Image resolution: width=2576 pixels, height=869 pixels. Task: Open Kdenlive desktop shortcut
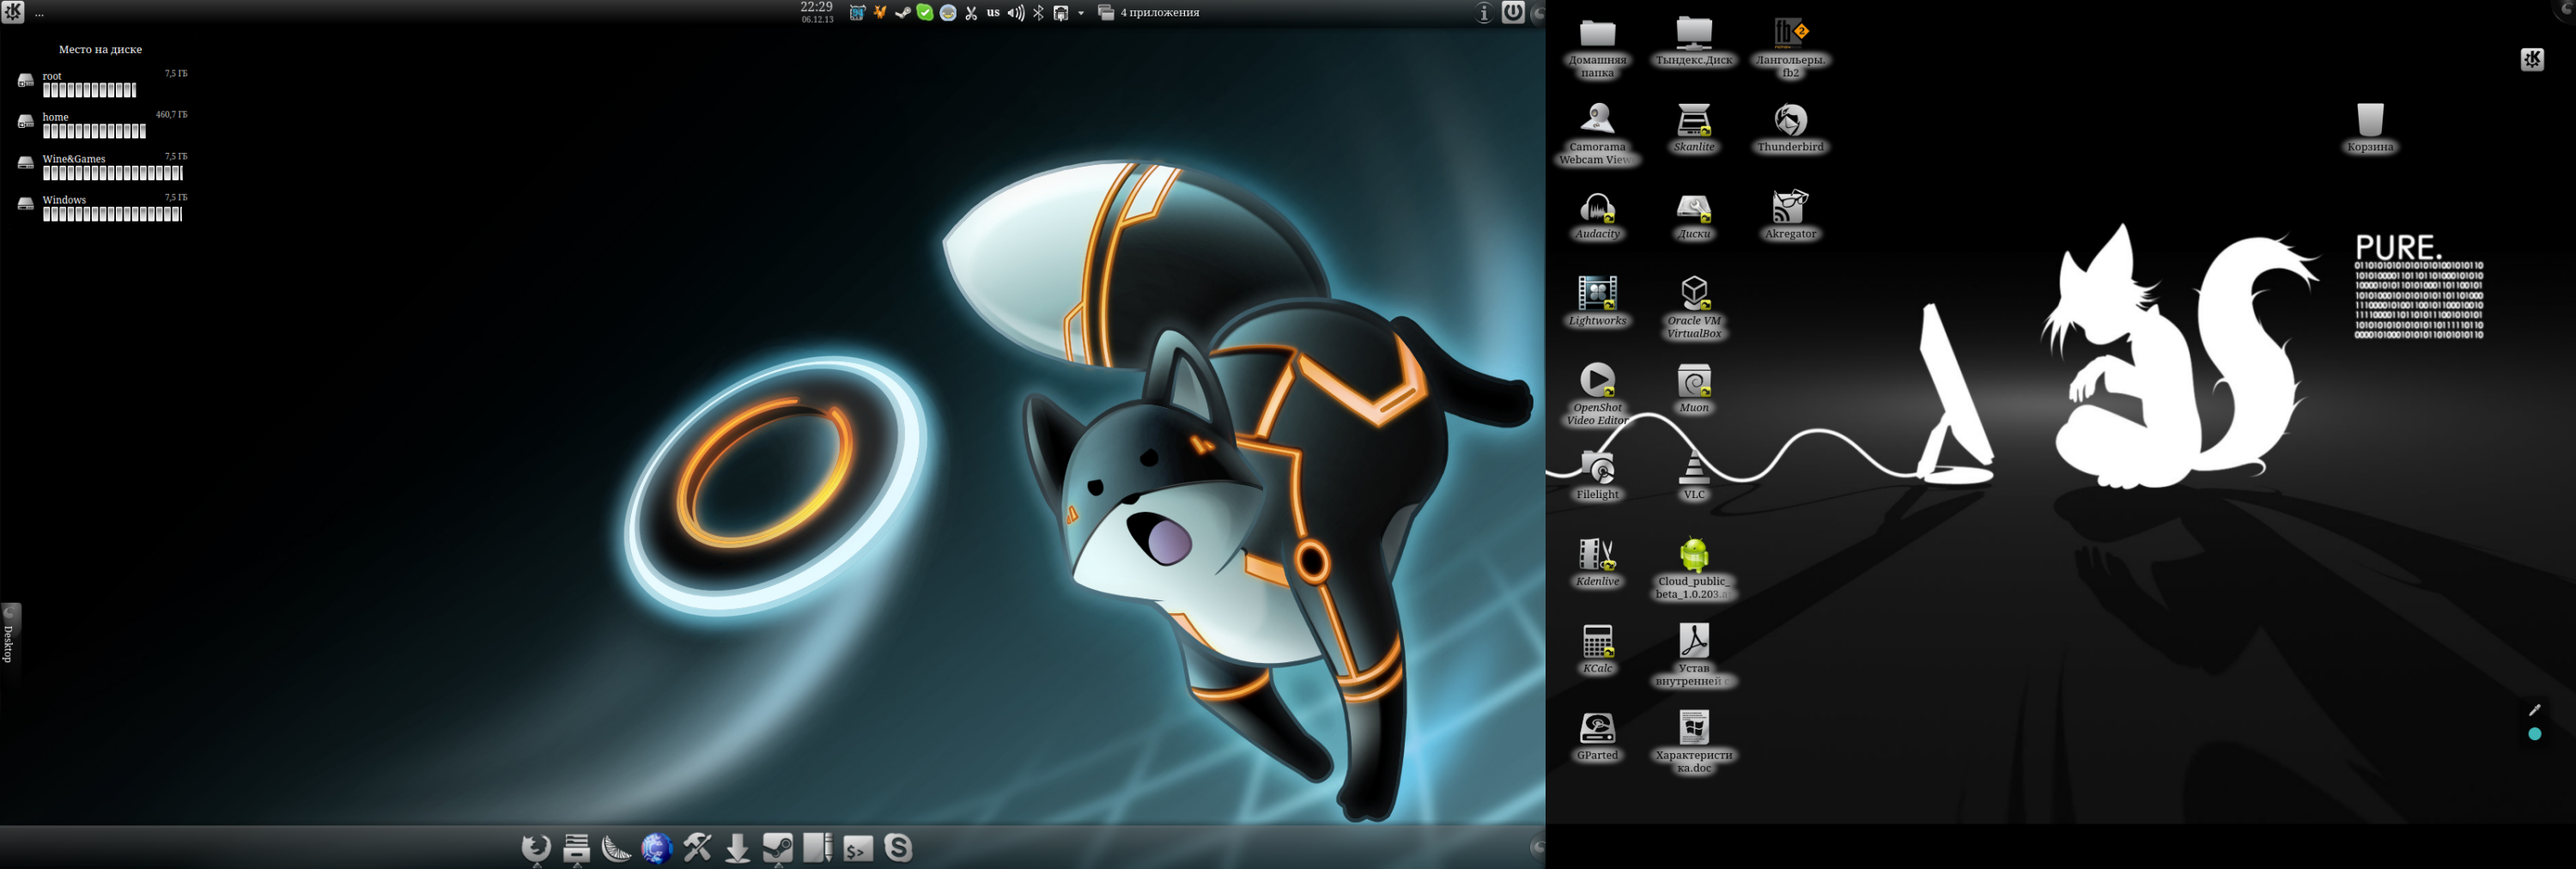tap(1597, 563)
